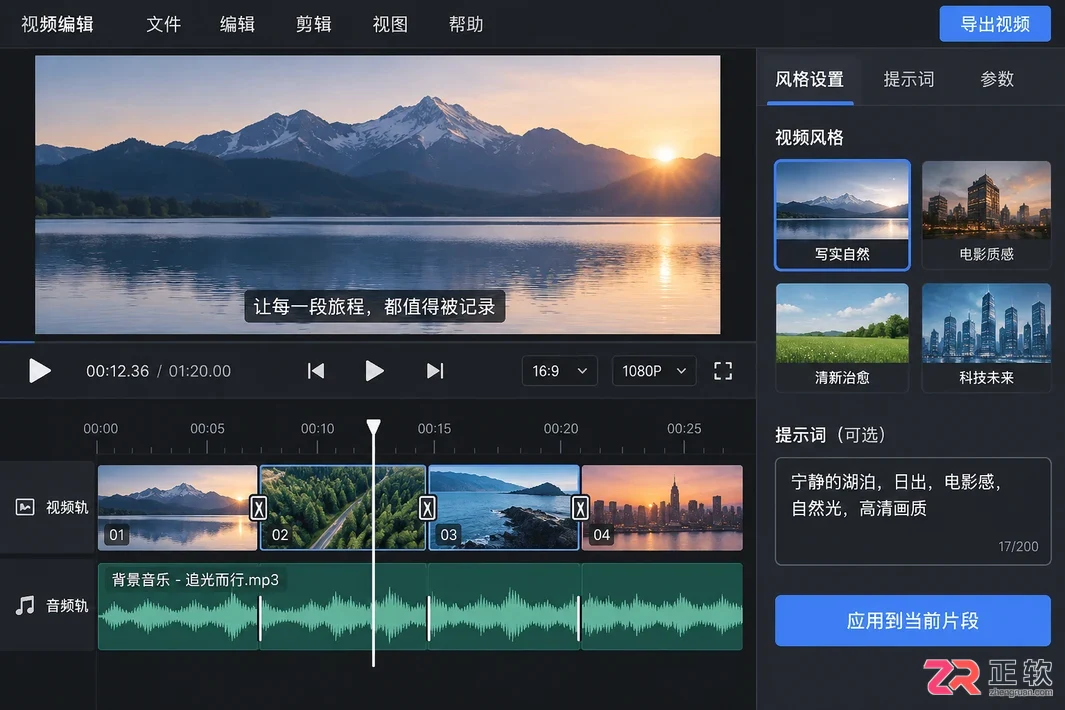
Task: Open the 编辑 menu
Action: [237, 24]
